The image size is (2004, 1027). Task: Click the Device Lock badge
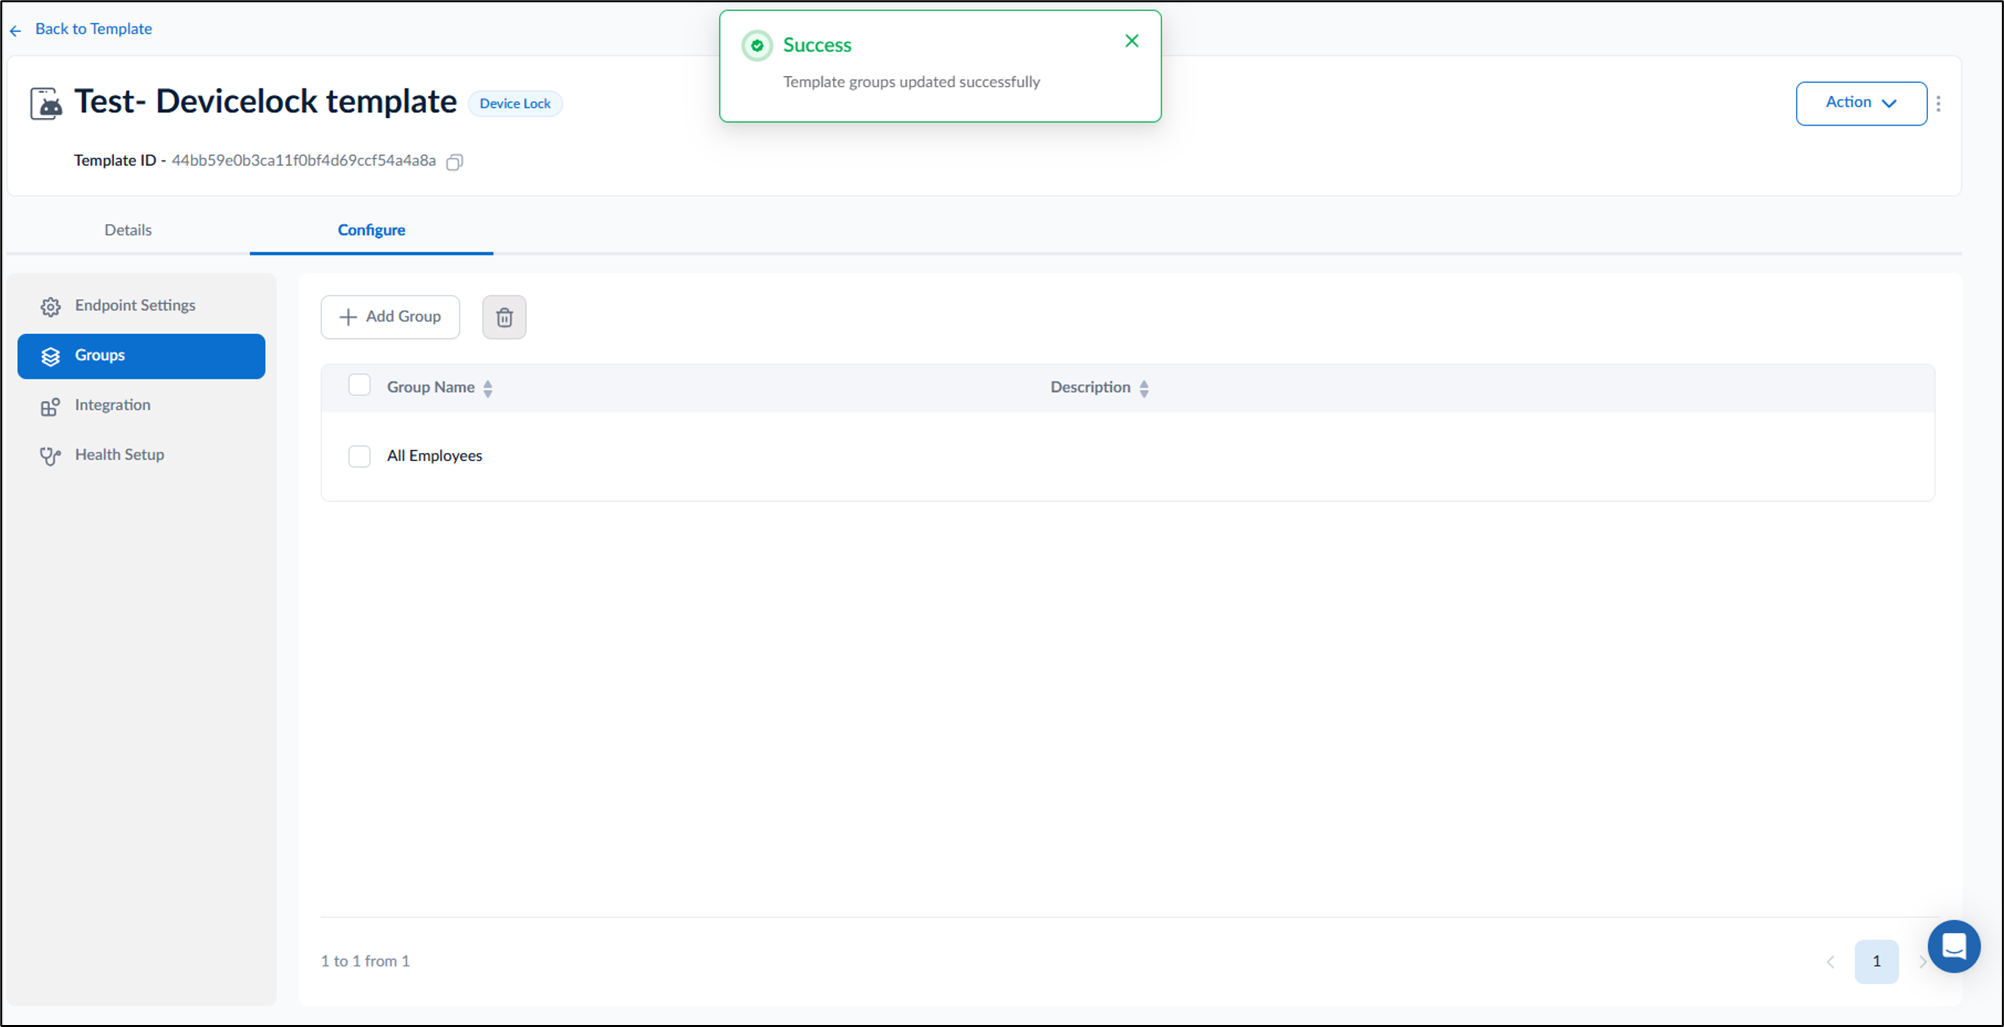click(x=515, y=103)
